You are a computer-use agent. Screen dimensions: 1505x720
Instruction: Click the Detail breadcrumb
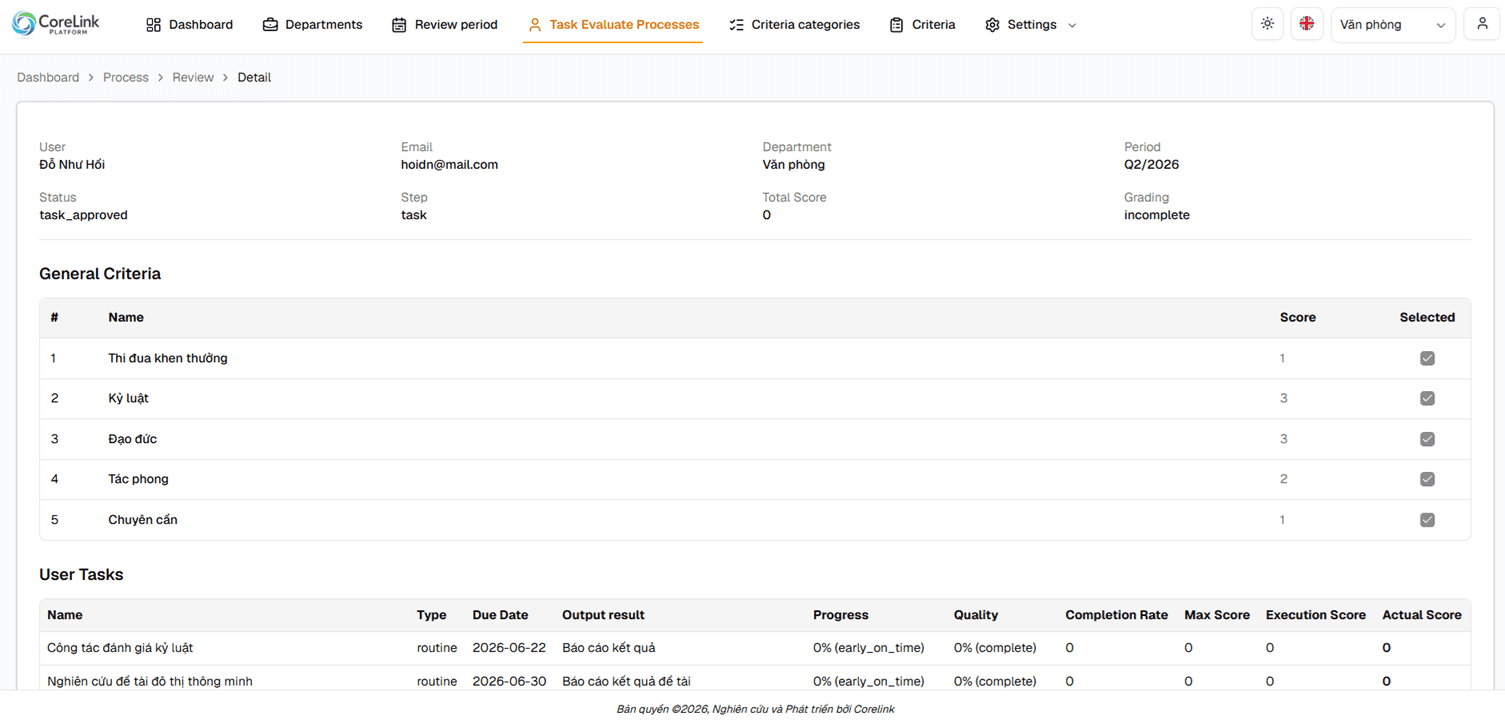pos(254,77)
